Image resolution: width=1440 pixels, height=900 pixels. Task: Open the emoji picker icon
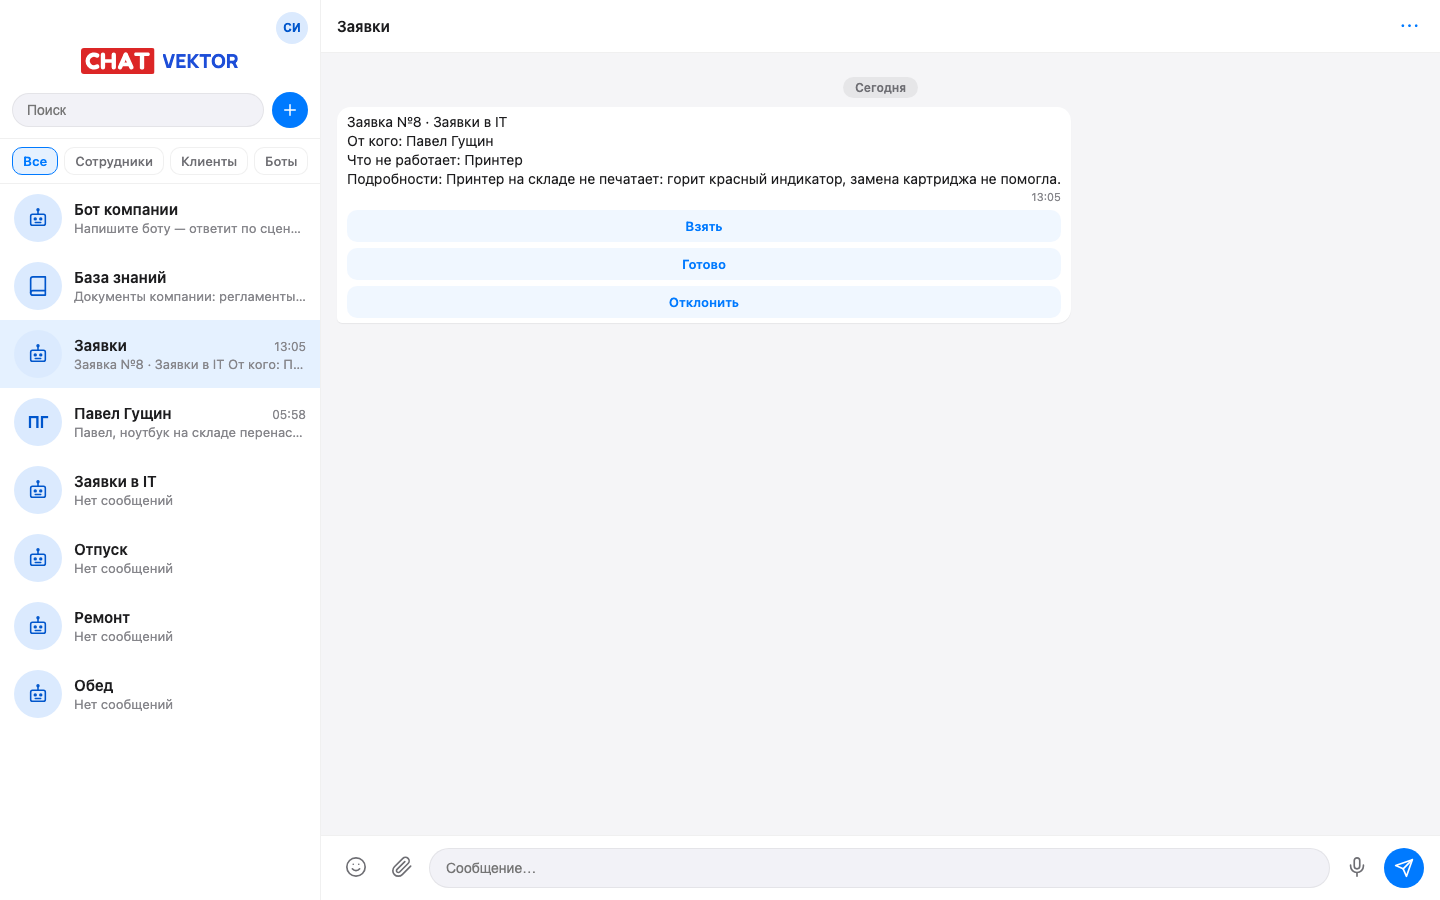tap(356, 867)
